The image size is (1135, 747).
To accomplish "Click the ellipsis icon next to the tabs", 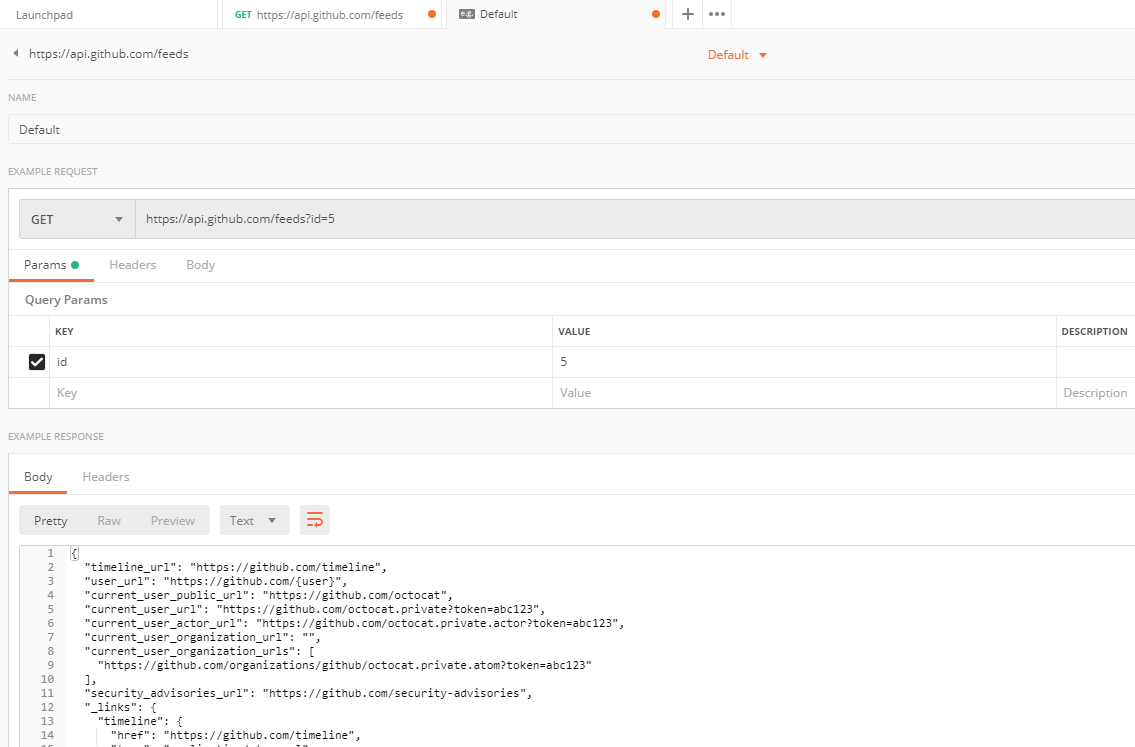I will pyautogui.click(x=716, y=14).
